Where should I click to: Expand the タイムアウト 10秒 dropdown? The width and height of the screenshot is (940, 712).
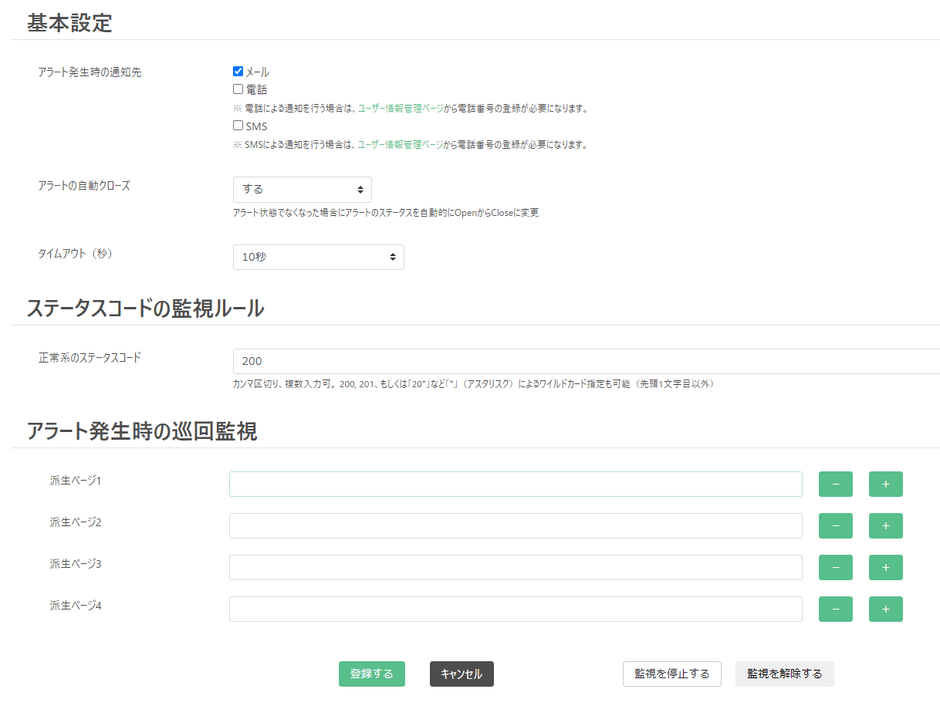pos(318,257)
